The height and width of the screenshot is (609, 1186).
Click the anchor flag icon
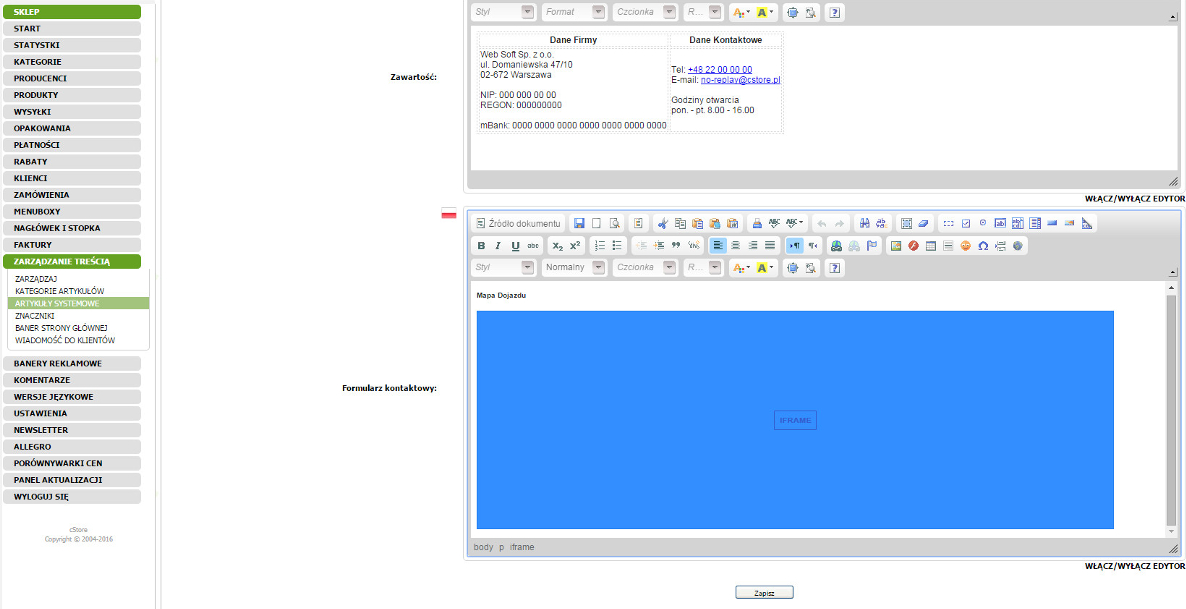point(871,246)
